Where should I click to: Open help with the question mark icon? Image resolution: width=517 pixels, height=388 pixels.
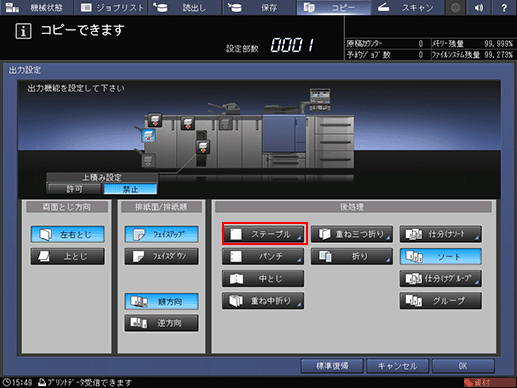(504, 7)
